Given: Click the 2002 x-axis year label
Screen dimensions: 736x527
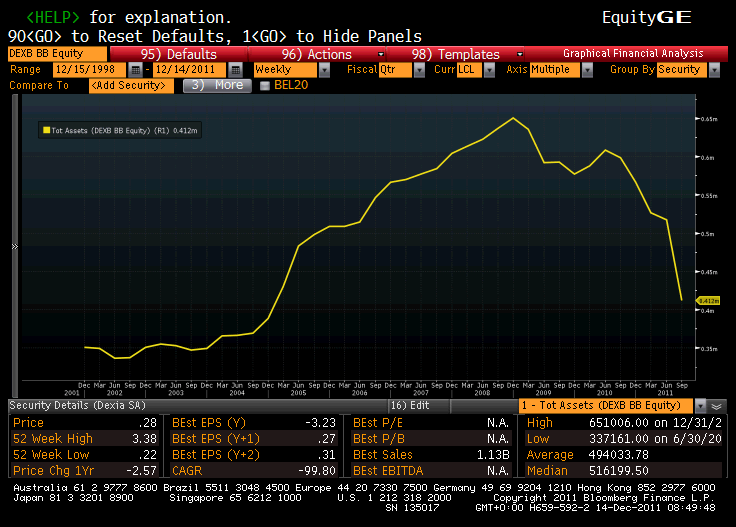Looking at the screenshot, I should (115, 393).
